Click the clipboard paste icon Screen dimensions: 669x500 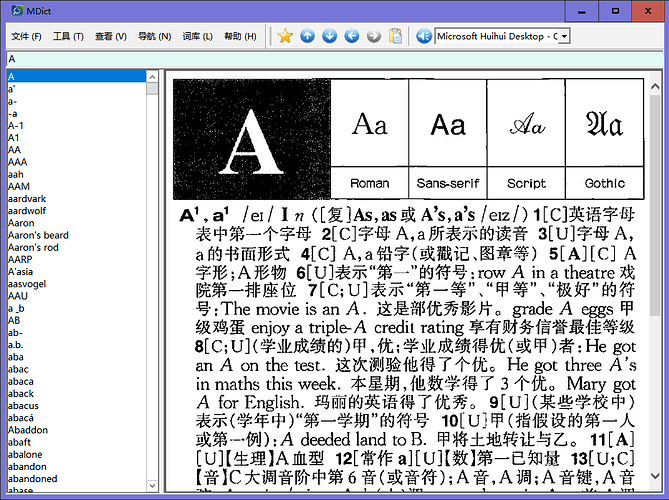click(x=396, y=36)
